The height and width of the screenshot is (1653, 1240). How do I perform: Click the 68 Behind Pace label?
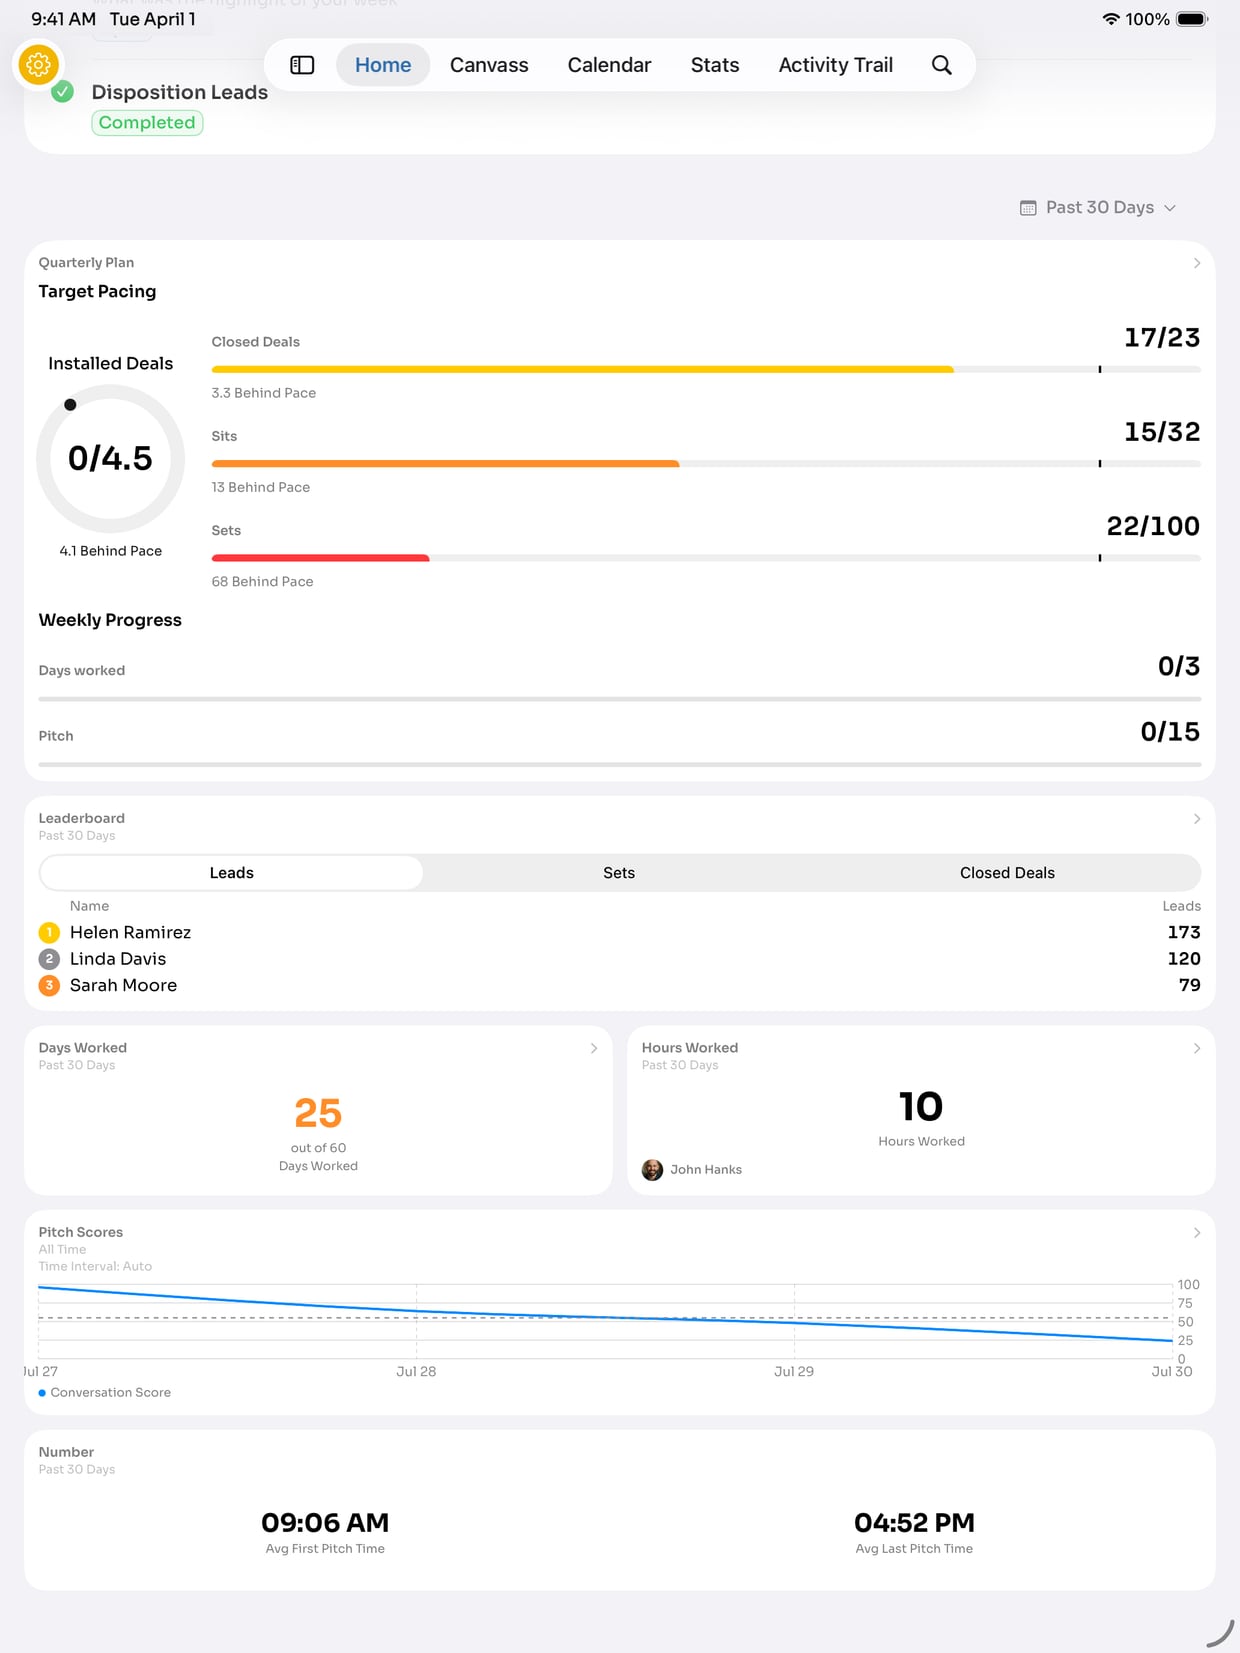pos(262,582)
